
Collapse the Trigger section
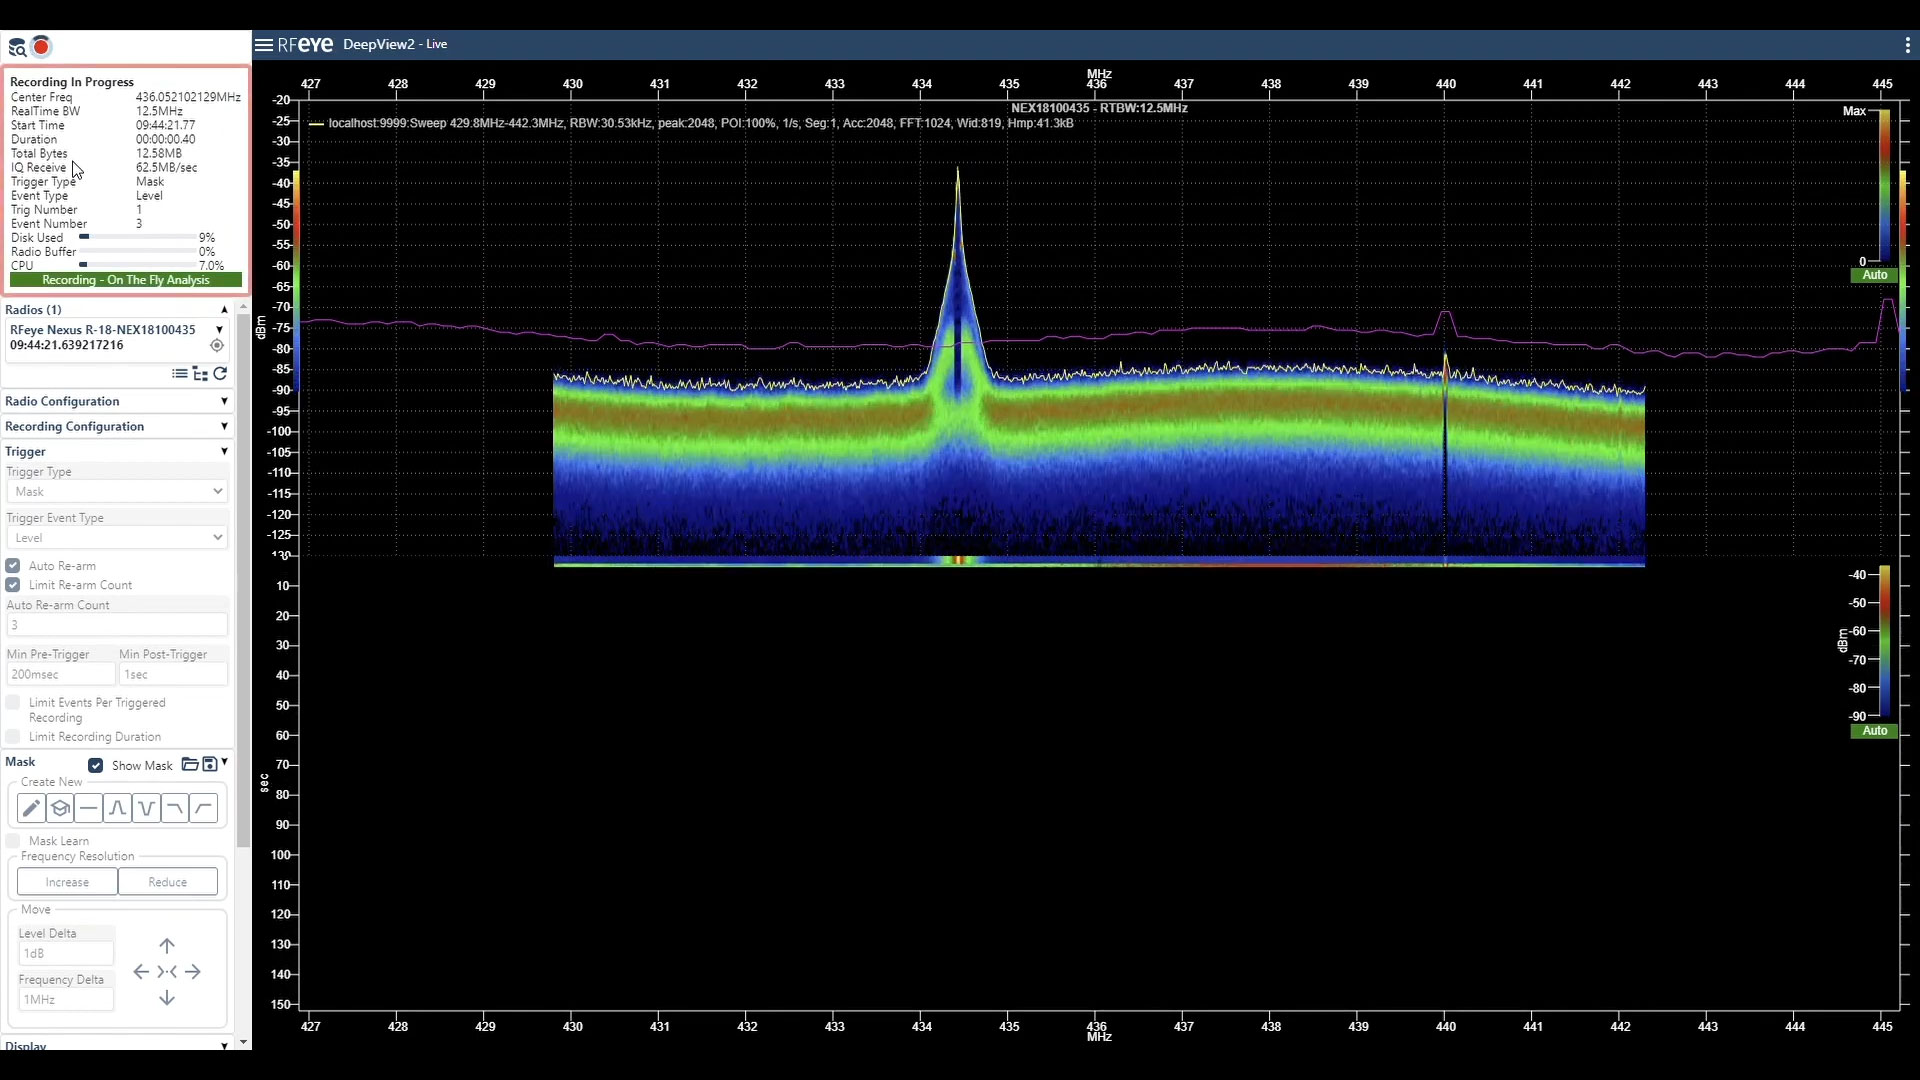224,452
